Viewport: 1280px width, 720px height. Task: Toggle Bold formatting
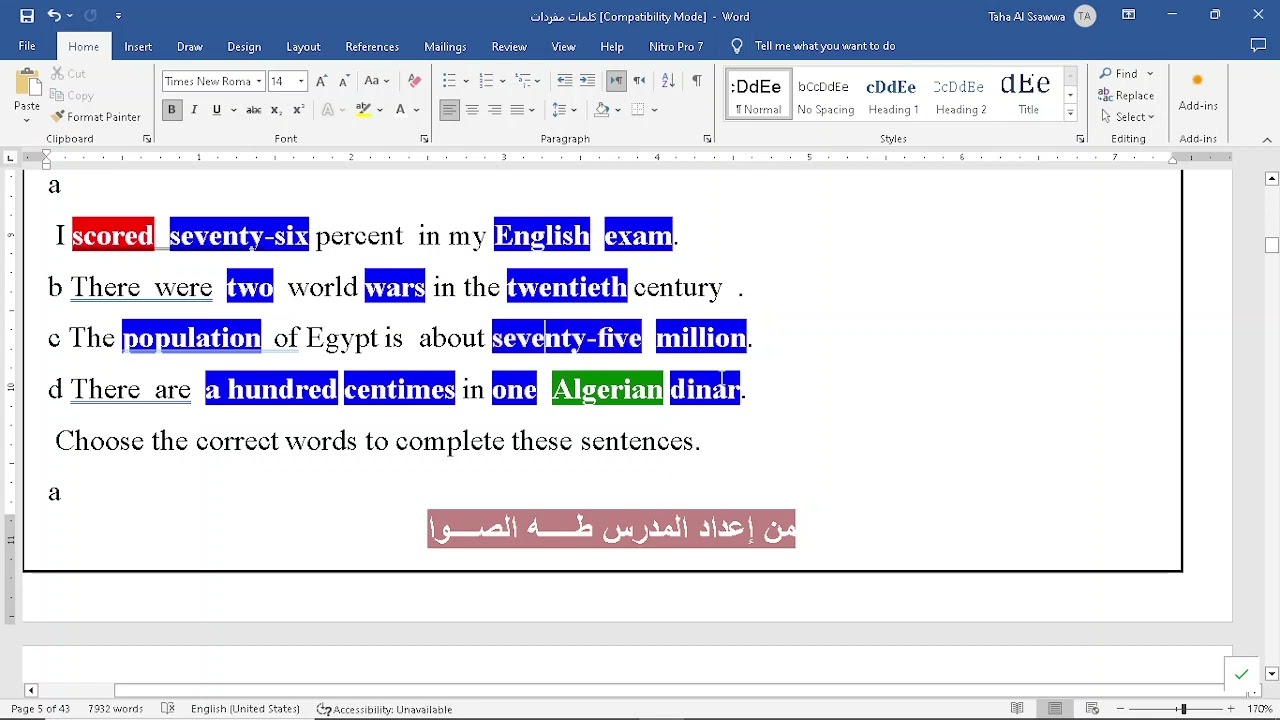[x=172, y=110]
